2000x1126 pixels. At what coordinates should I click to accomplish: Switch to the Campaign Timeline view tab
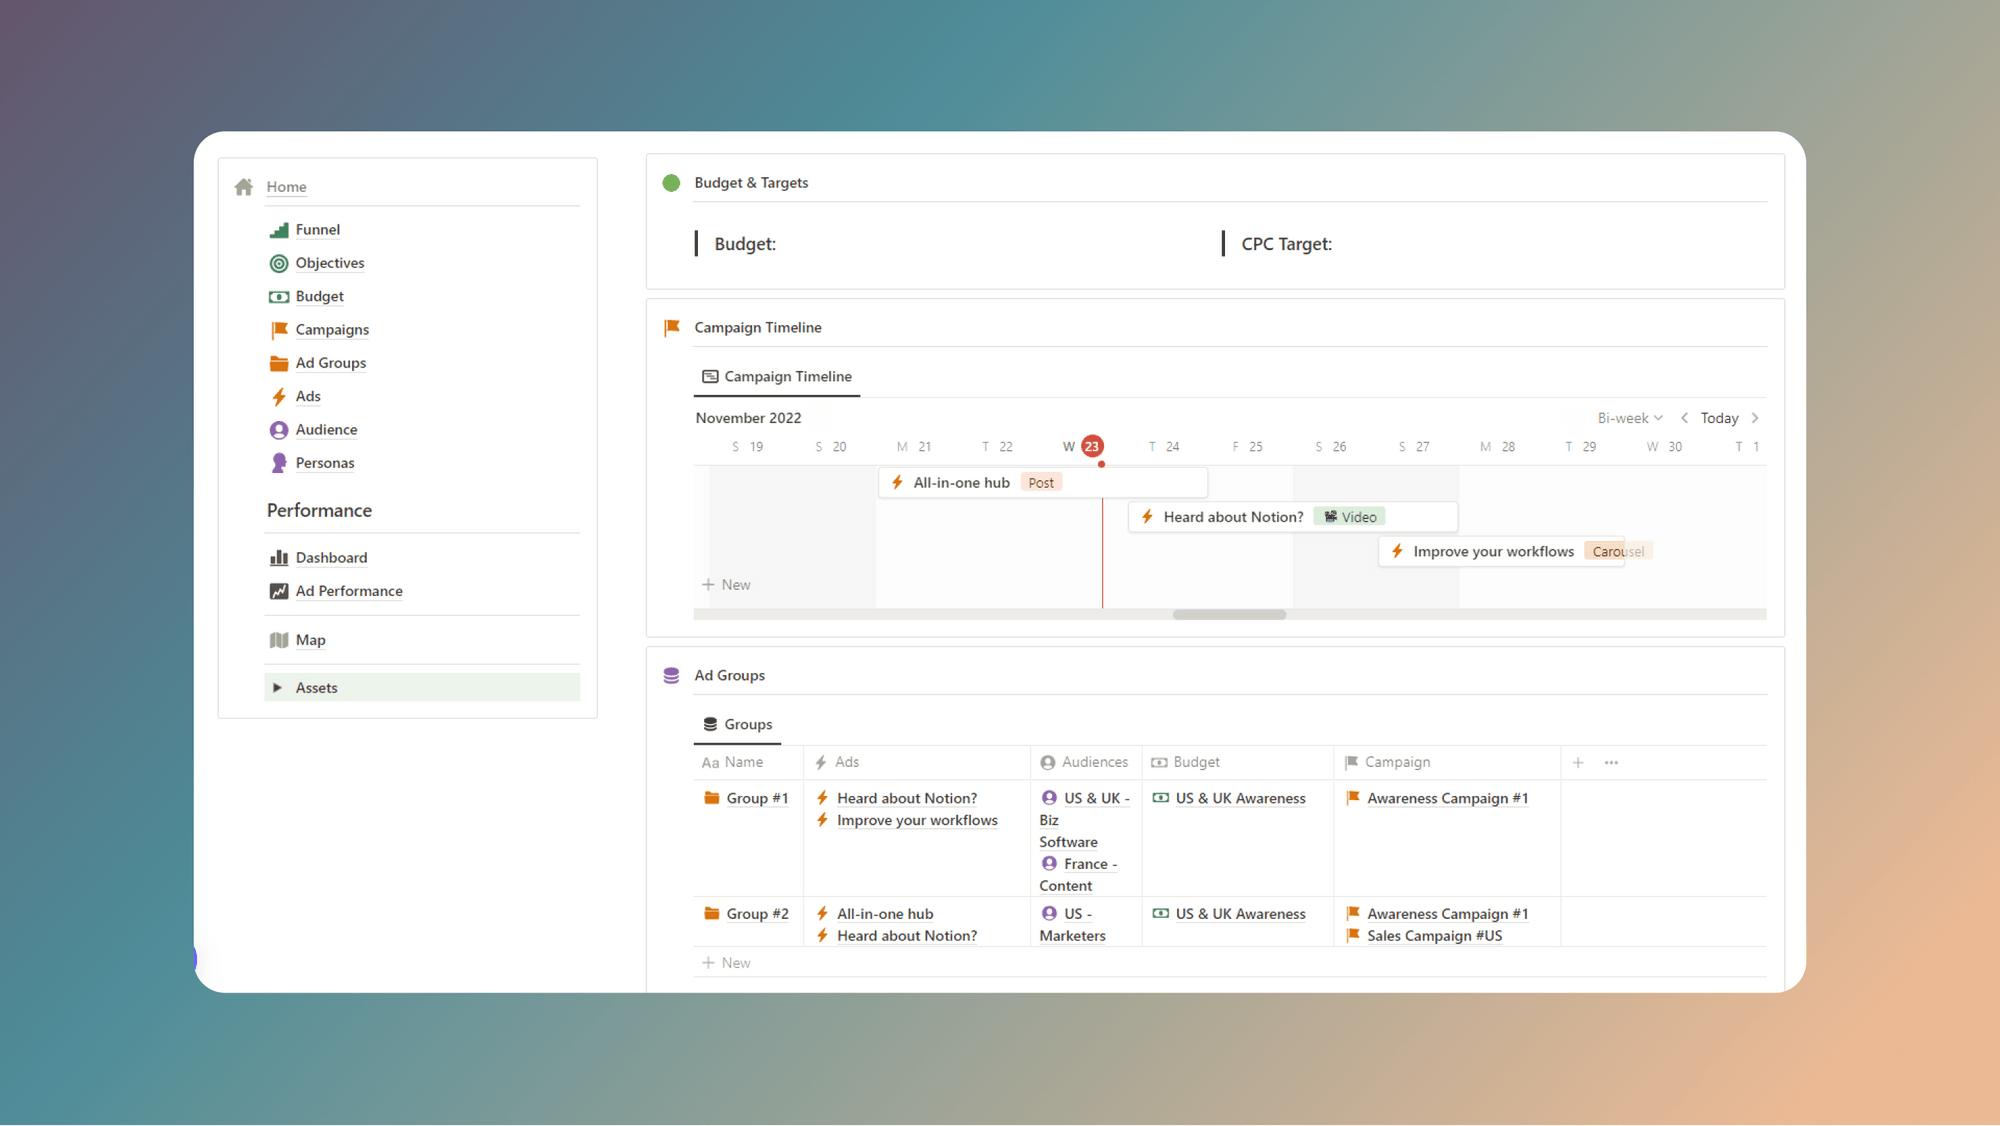tap(777, 376)
